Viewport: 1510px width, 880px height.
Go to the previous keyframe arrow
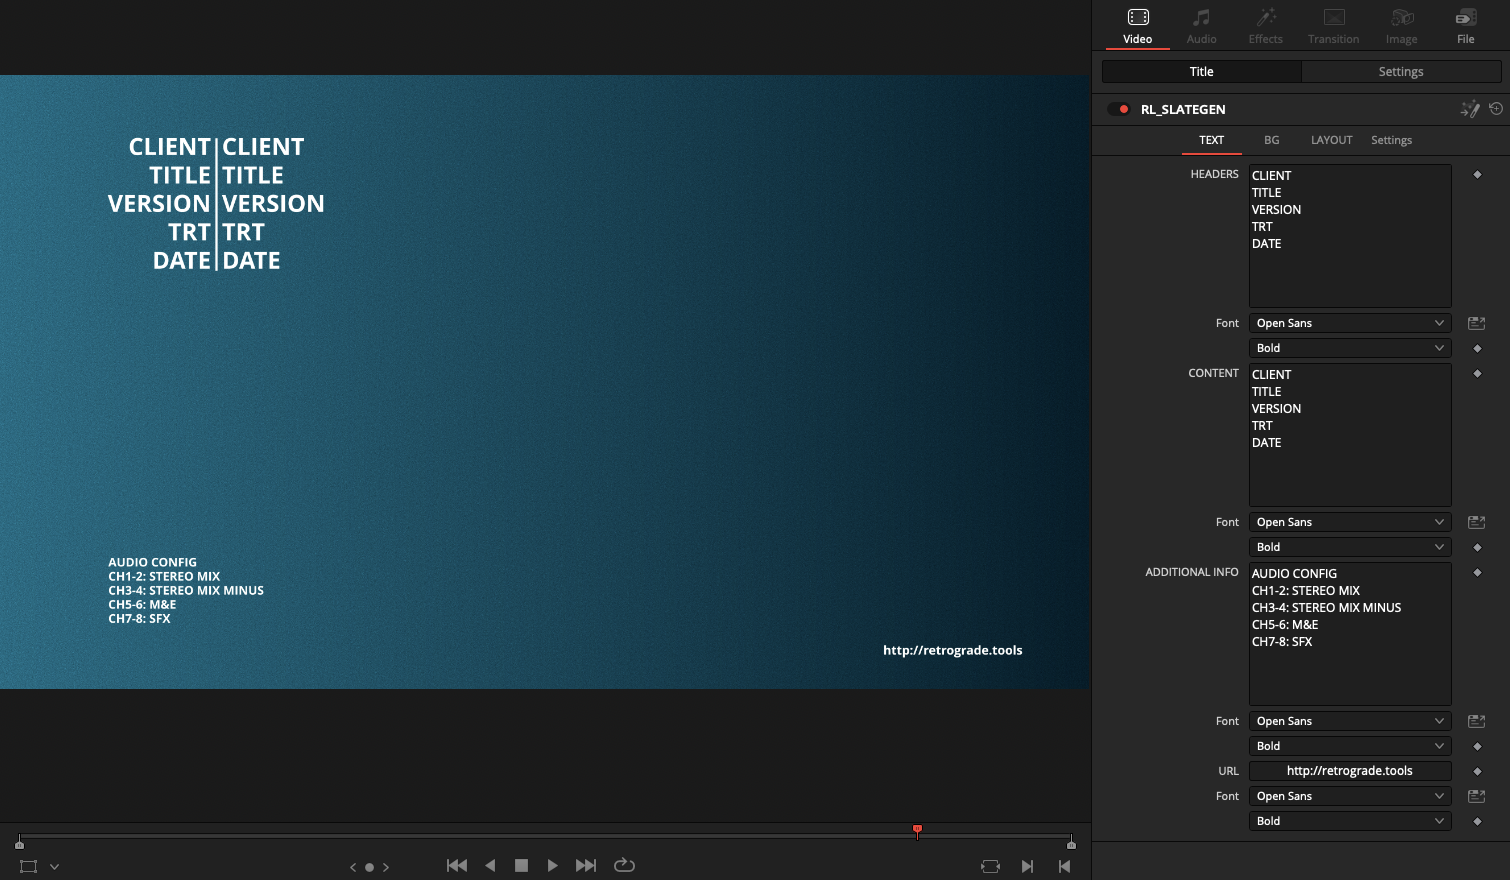(x=353, y=867)
